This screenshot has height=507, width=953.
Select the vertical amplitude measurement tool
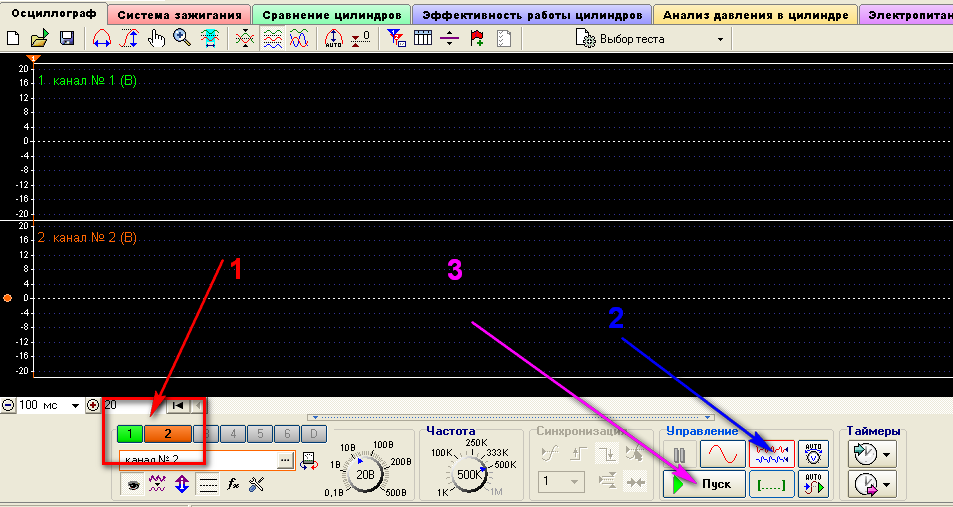(x=129, y=40)
